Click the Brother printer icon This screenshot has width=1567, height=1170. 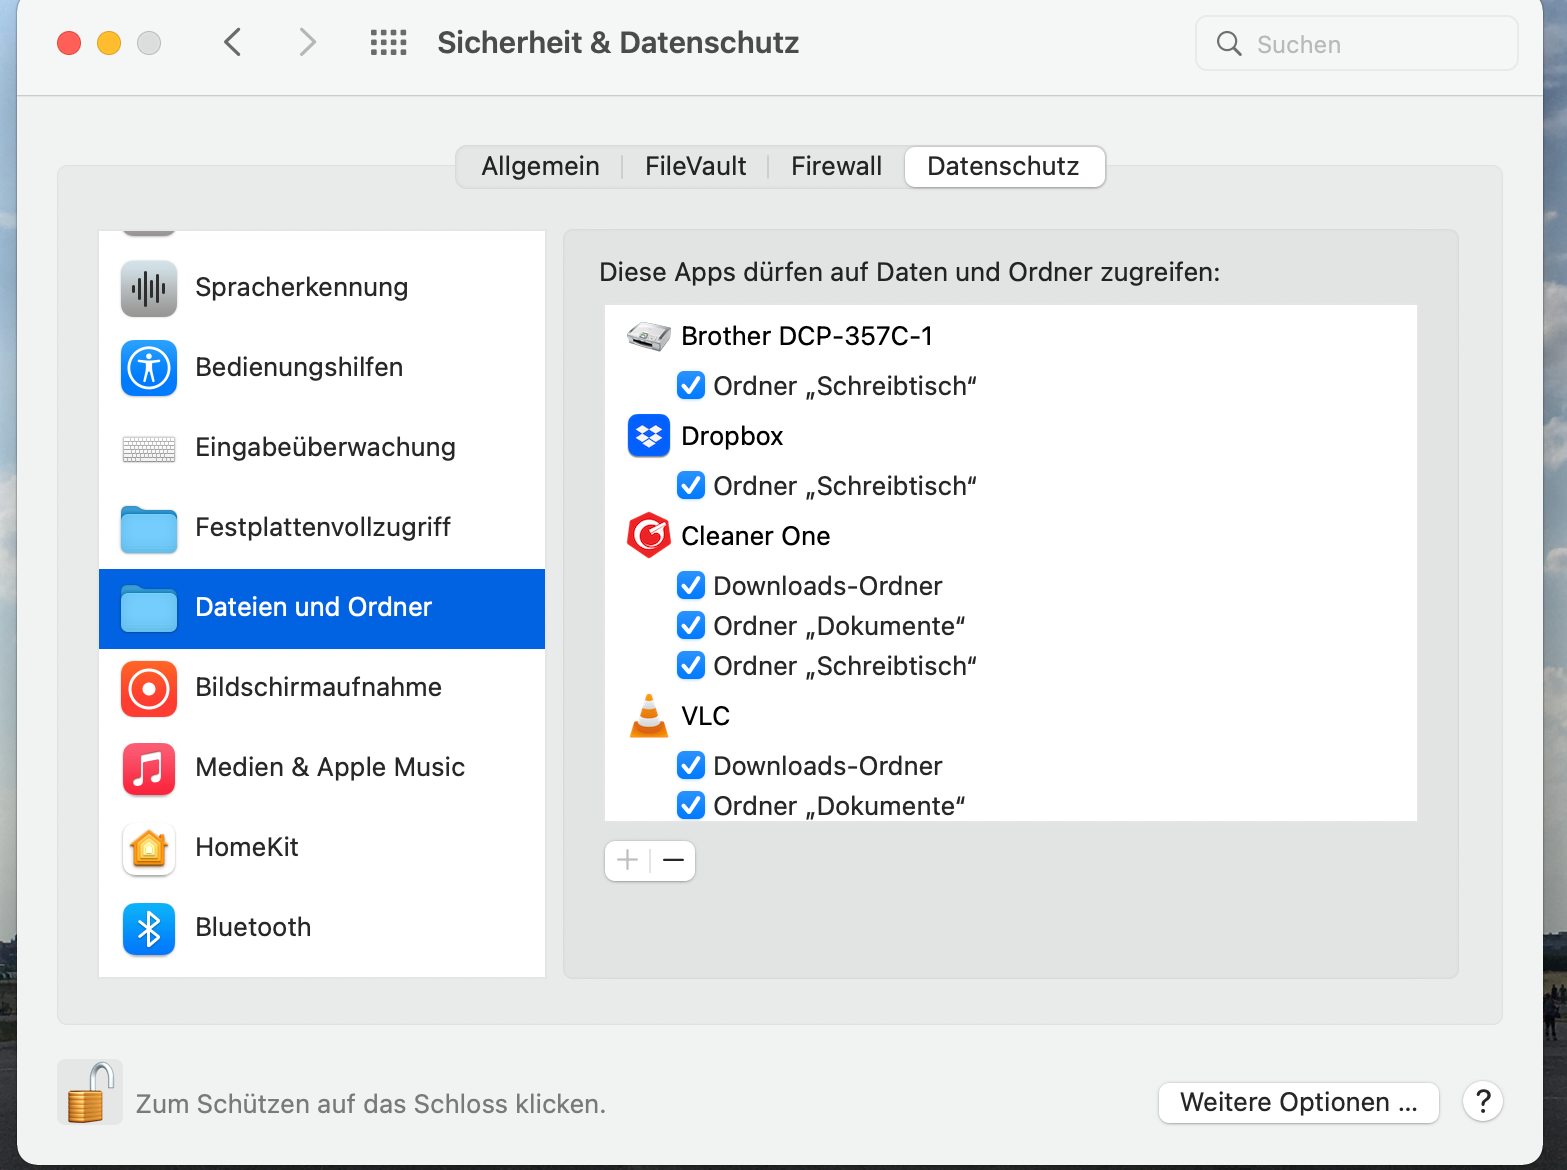point(649,336)
